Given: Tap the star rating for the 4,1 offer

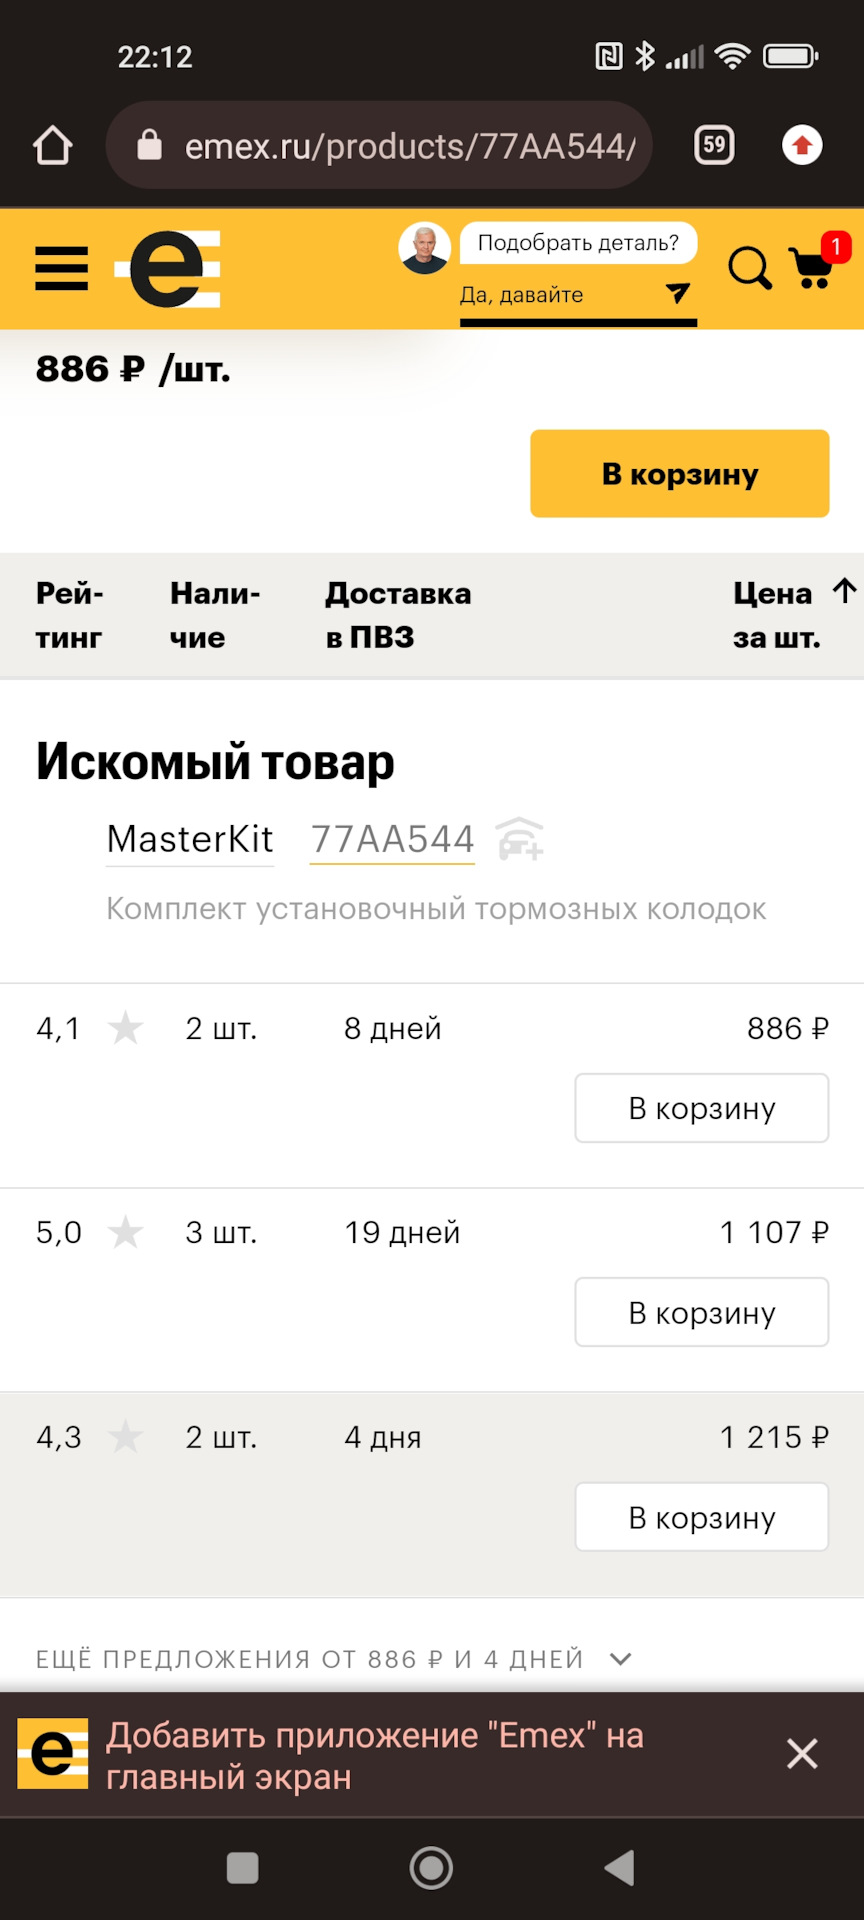Looking at the screenshot, I should [x=126, y=1027].
